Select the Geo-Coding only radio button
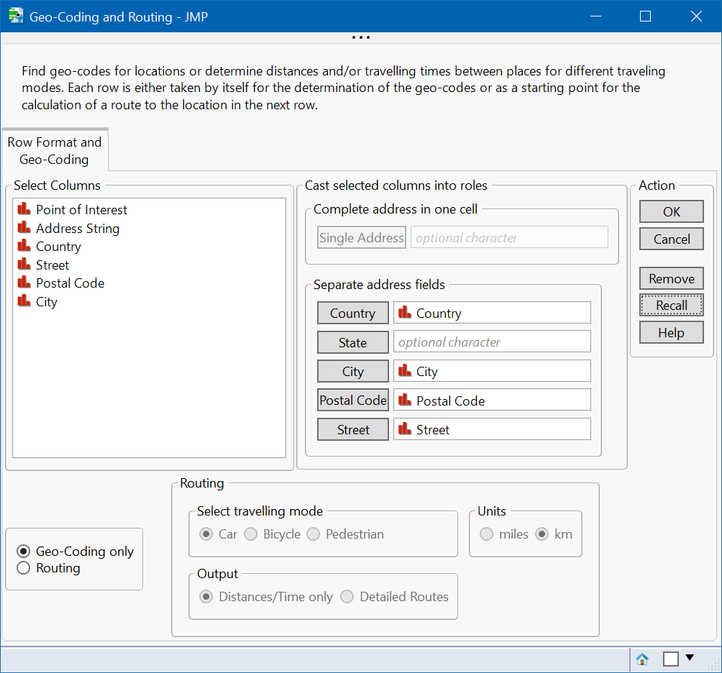The image size is (722, 673). pos(23,551)
